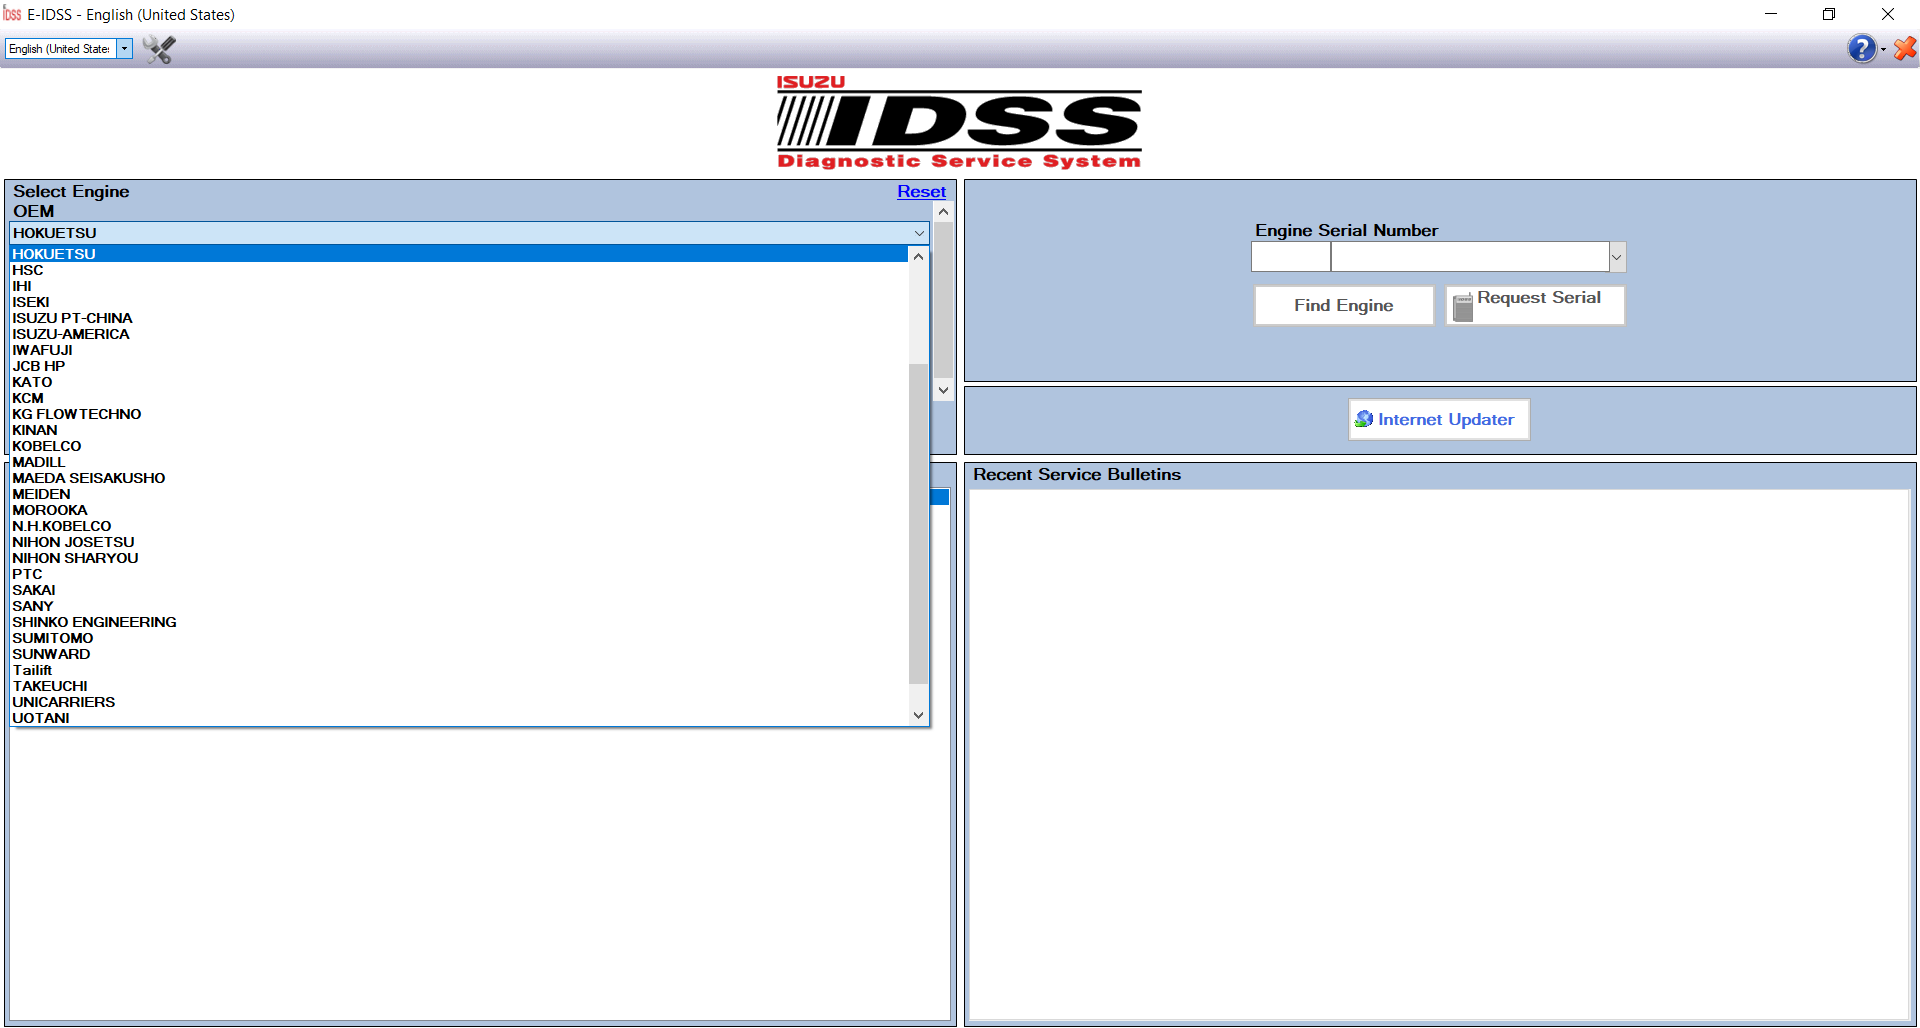Pick SUMITOMO from the list
Screen dimensions: 1920x1028
pyautogui.click(x=459, y=638)
